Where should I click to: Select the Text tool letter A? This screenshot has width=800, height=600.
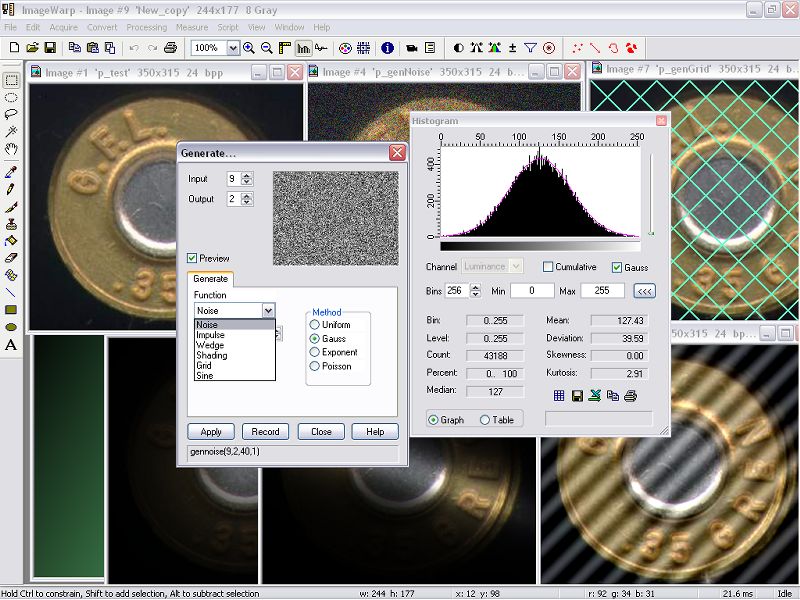pos(11,345)
